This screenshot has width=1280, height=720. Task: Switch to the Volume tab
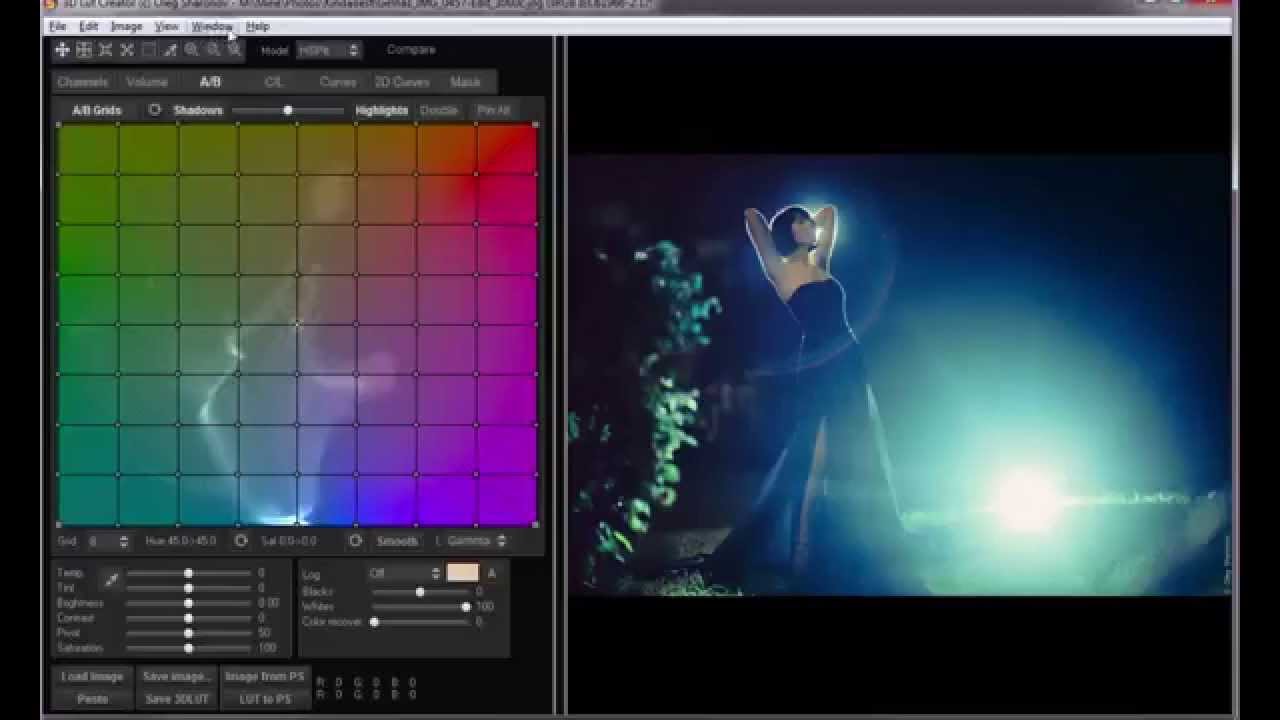click(x=147, y=82)
